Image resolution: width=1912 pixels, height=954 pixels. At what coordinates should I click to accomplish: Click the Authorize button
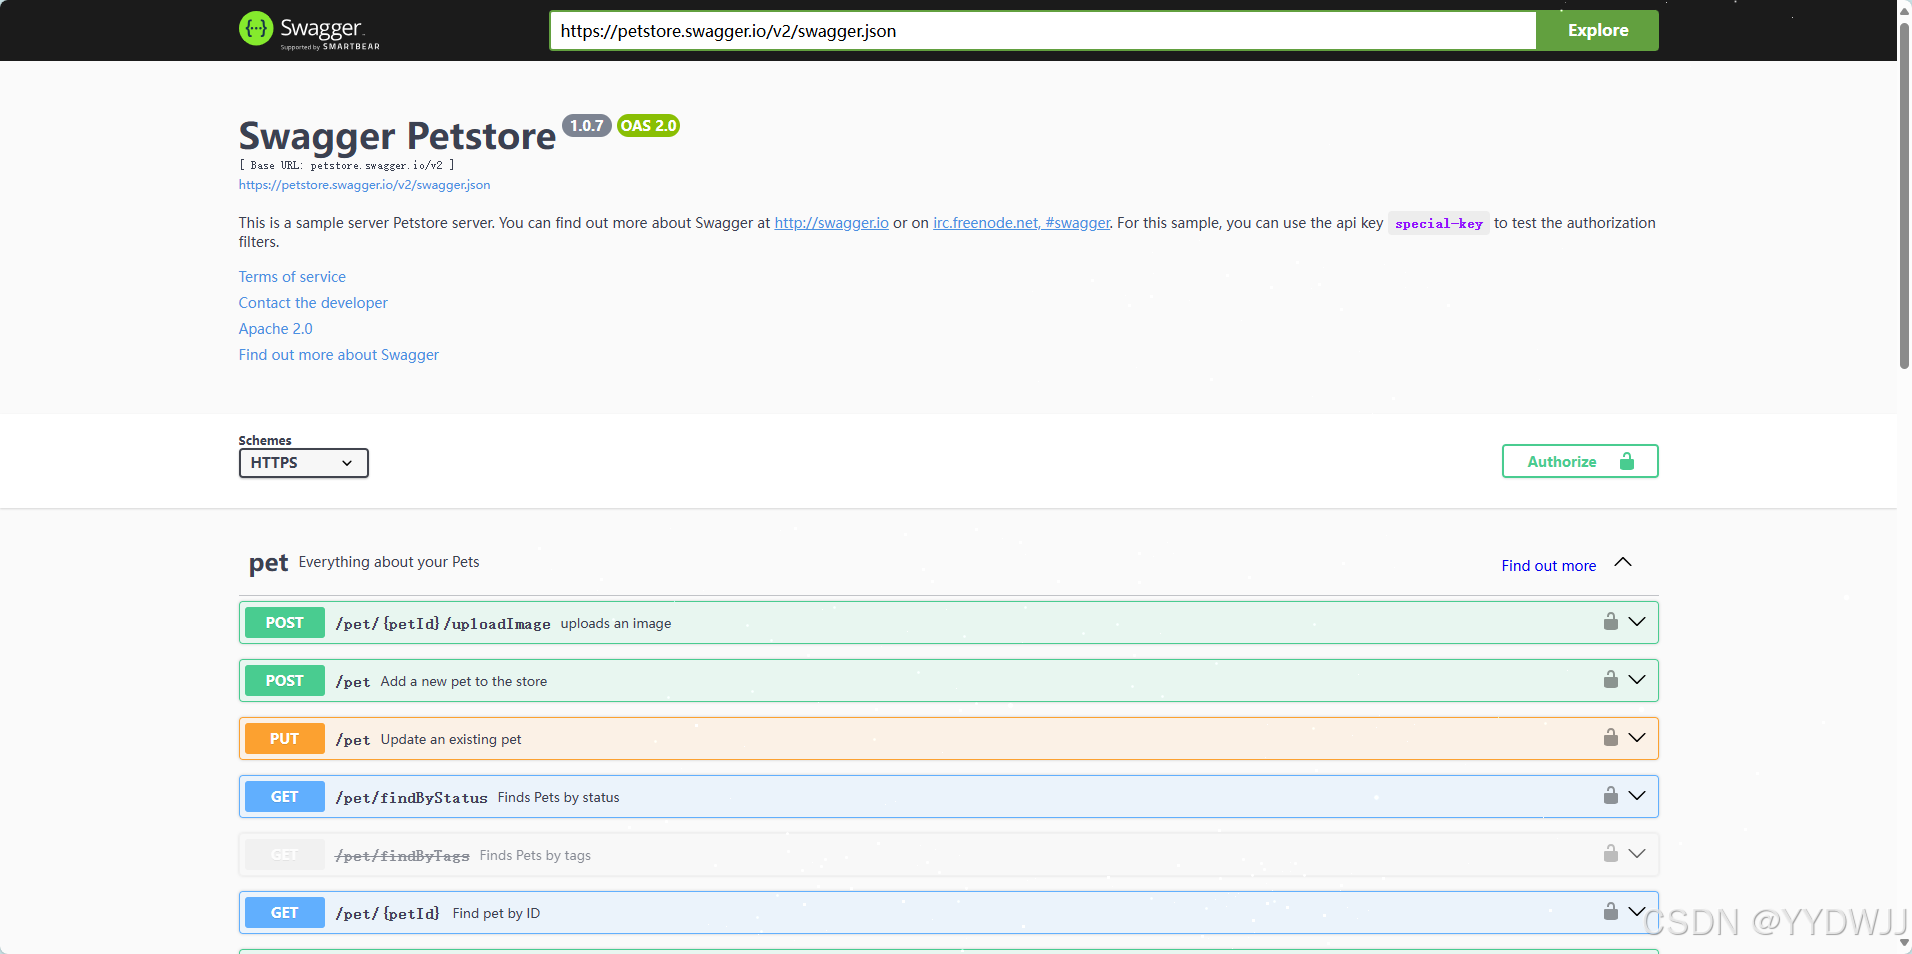point(1580,461)
